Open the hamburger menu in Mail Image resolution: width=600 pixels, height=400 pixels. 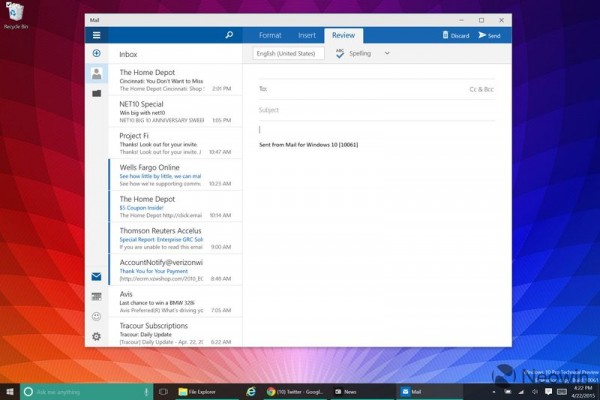[97, 35]
